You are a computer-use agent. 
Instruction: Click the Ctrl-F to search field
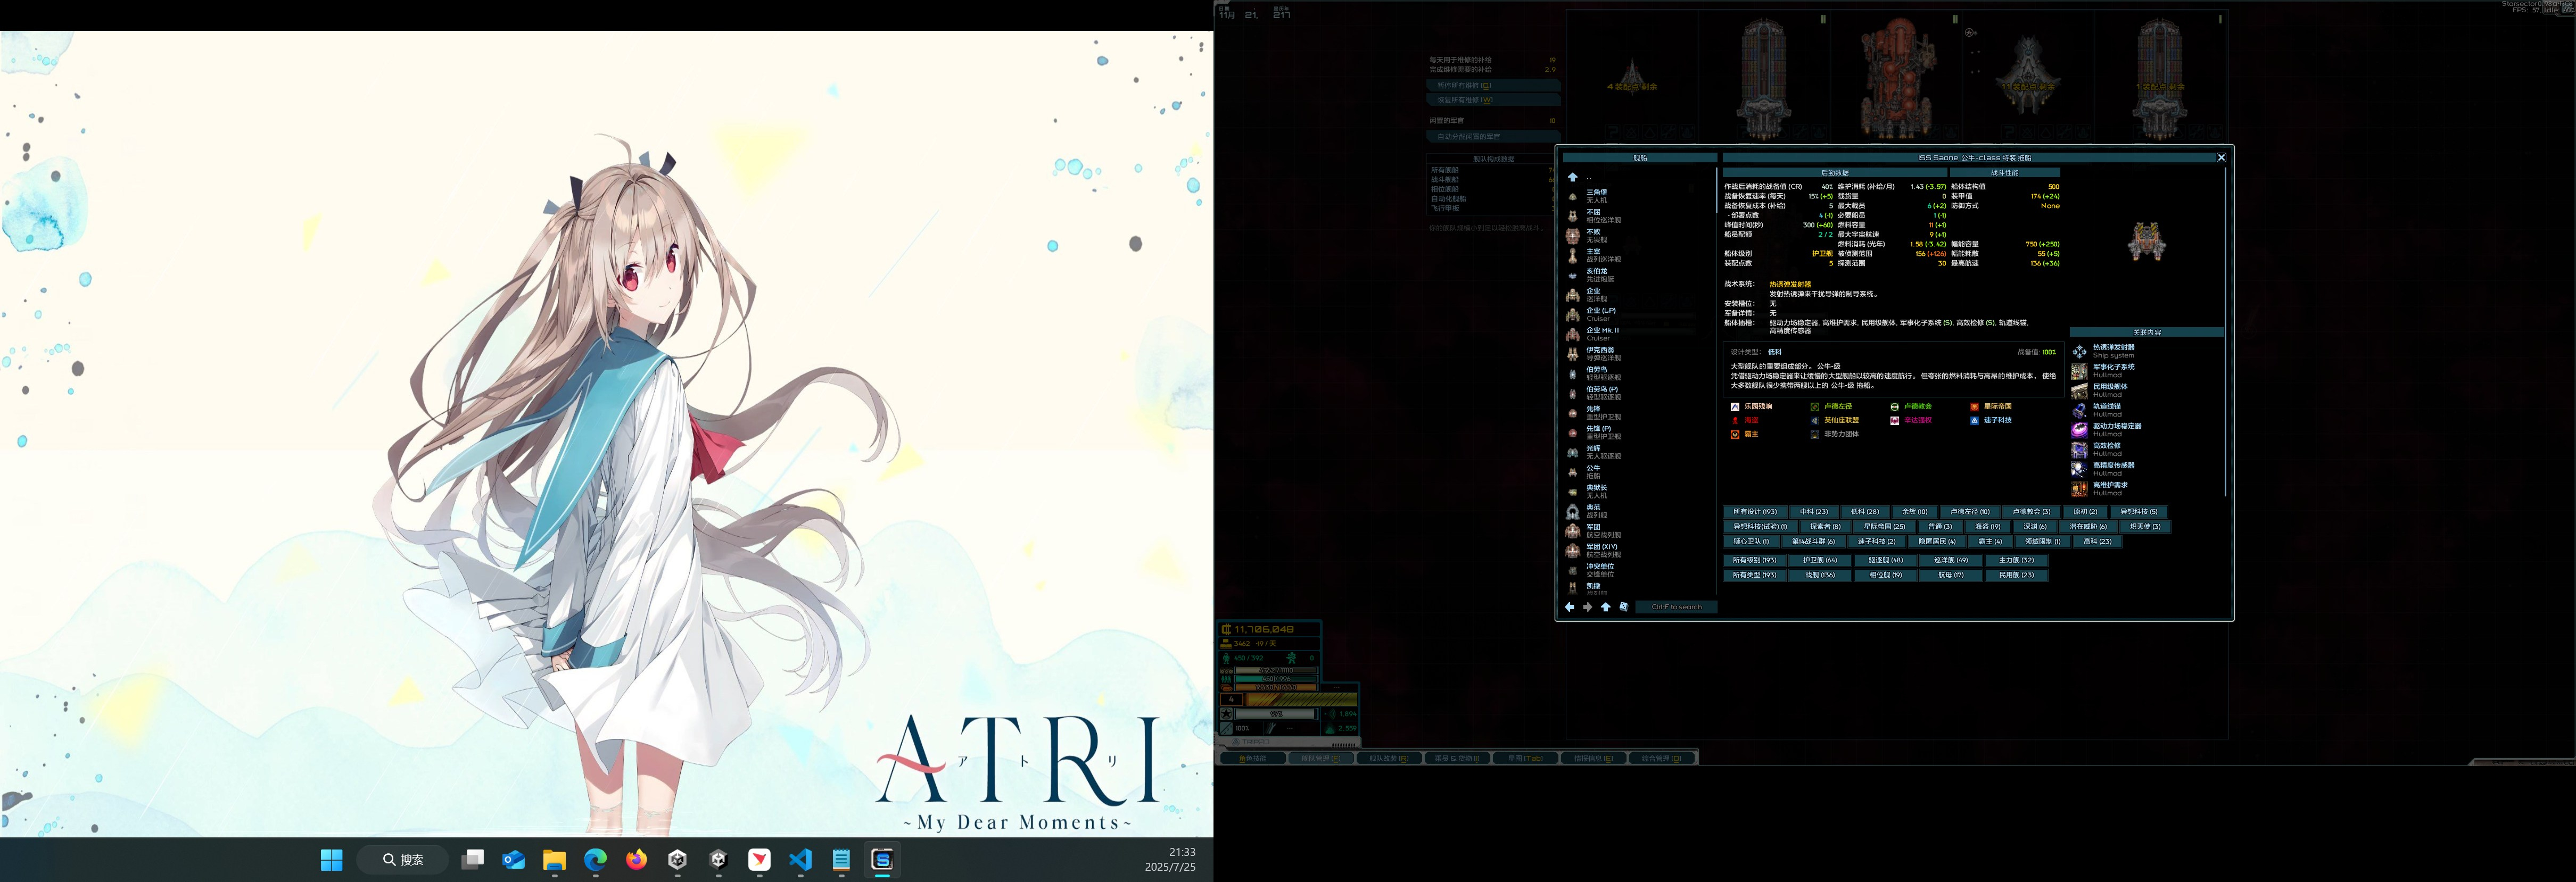[1676, 607]
